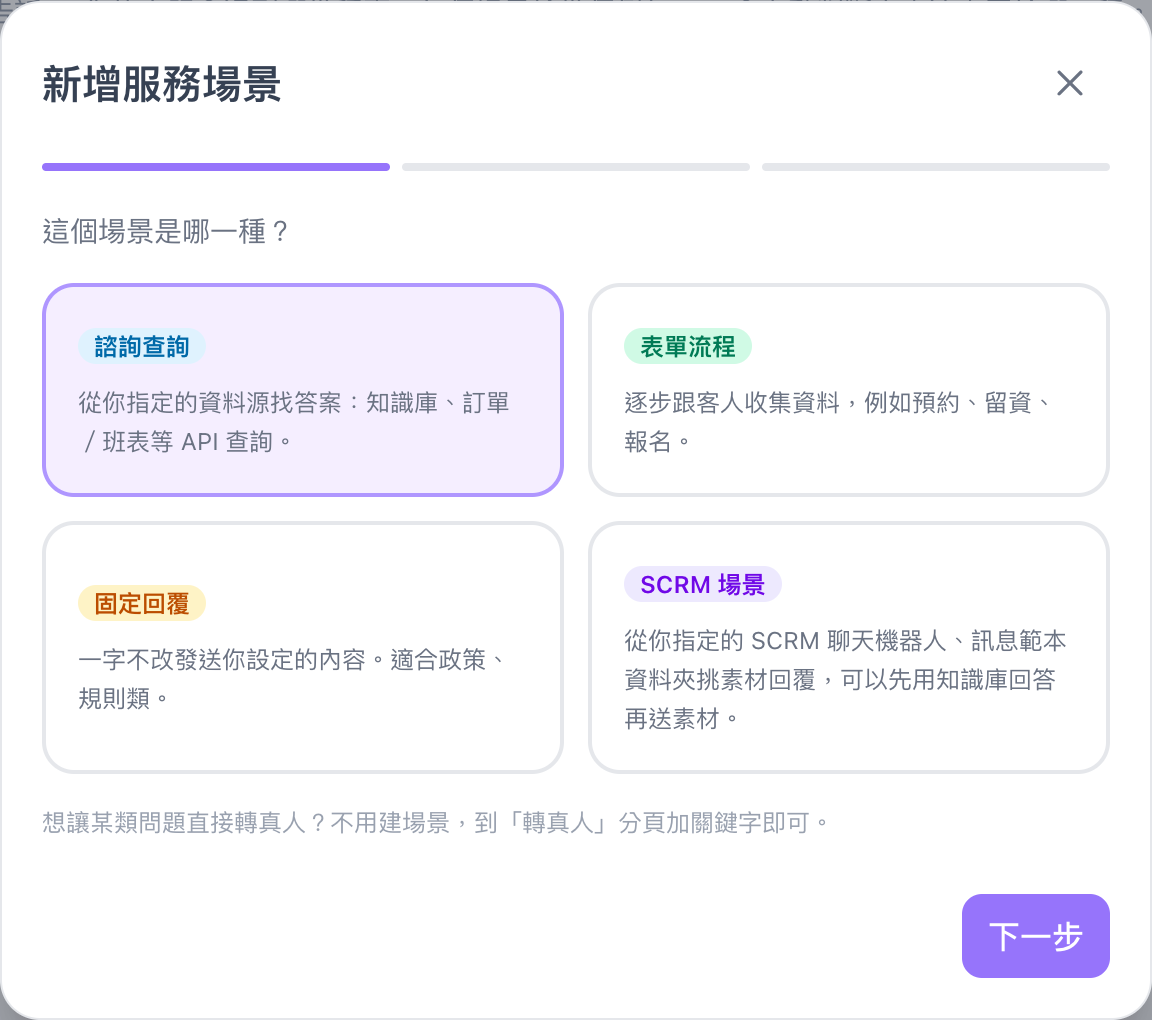The image size is (1152, 1020).
Task: Select the SCRM 場景 card
Action: pyautogui.click(x=849, y=647)
